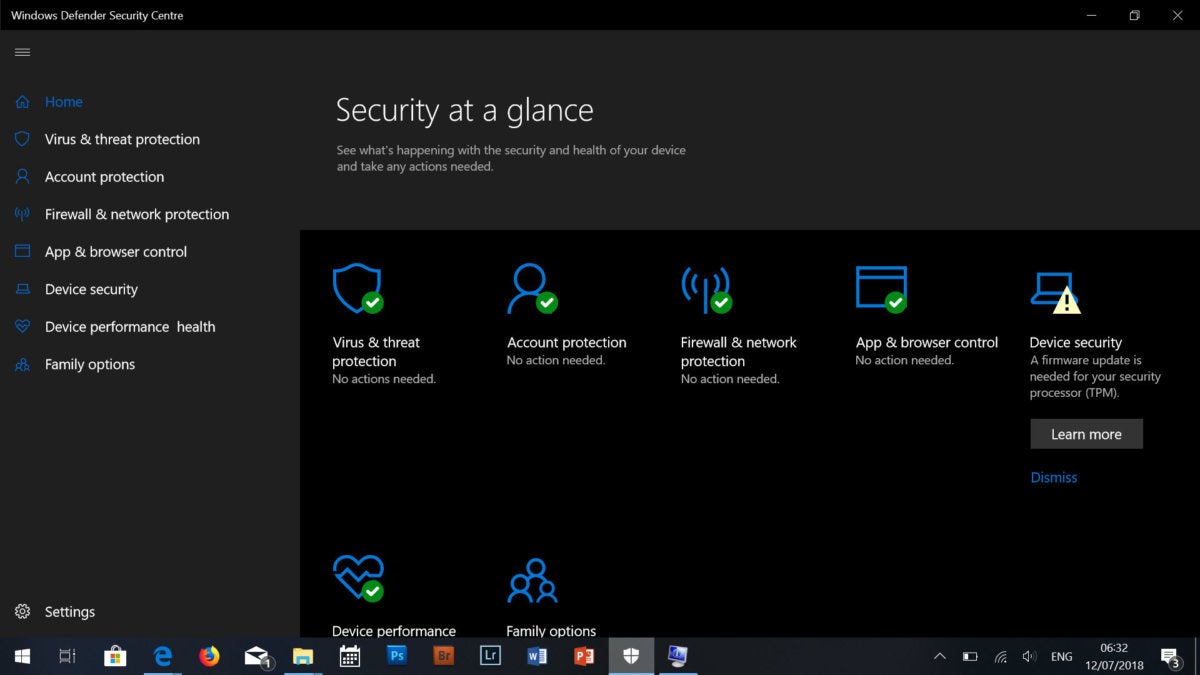
Task: Open Firewall & network protection in sidebar
Action: coord(137,214)
